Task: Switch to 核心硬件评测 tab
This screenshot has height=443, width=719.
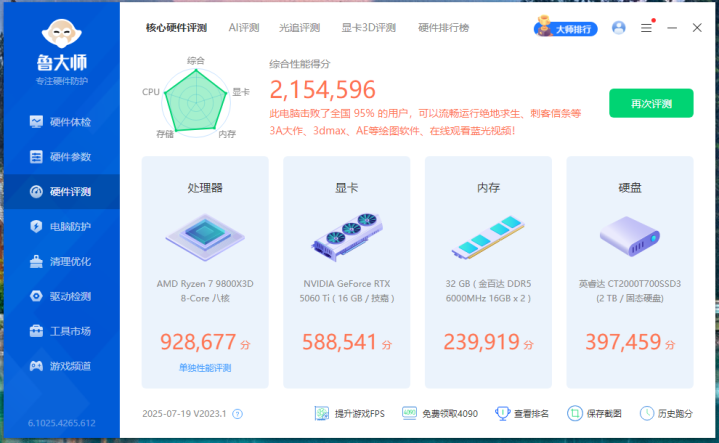Action: (177, 28)
